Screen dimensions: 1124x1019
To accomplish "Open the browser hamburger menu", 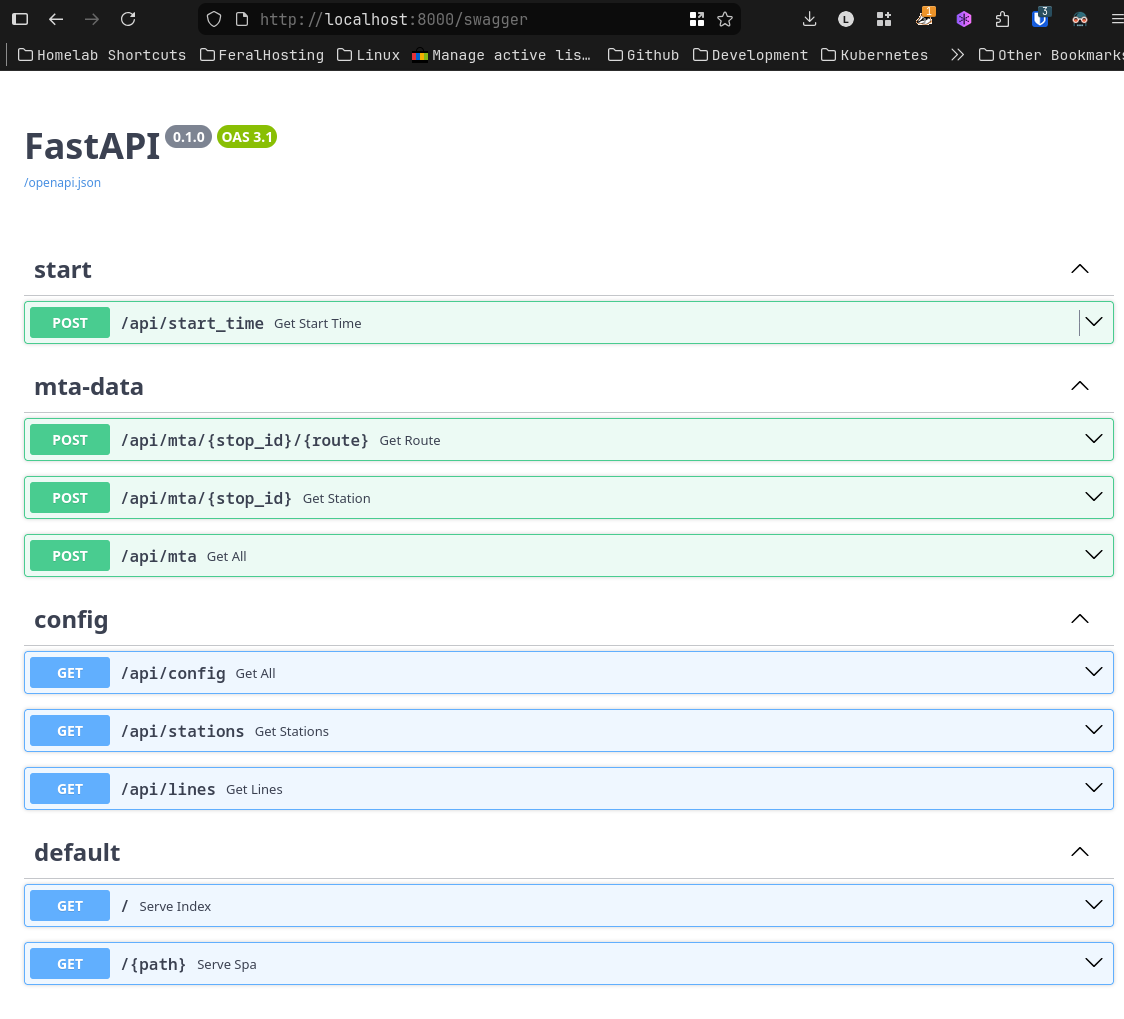I will tap(1117, 19).
